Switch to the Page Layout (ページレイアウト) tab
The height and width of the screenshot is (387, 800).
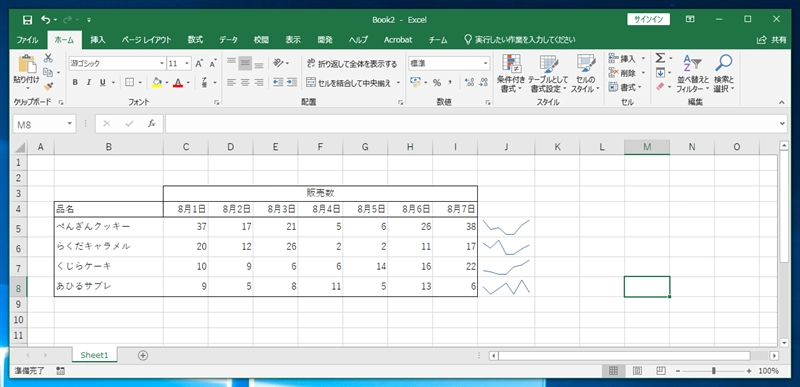click(146, 40)
